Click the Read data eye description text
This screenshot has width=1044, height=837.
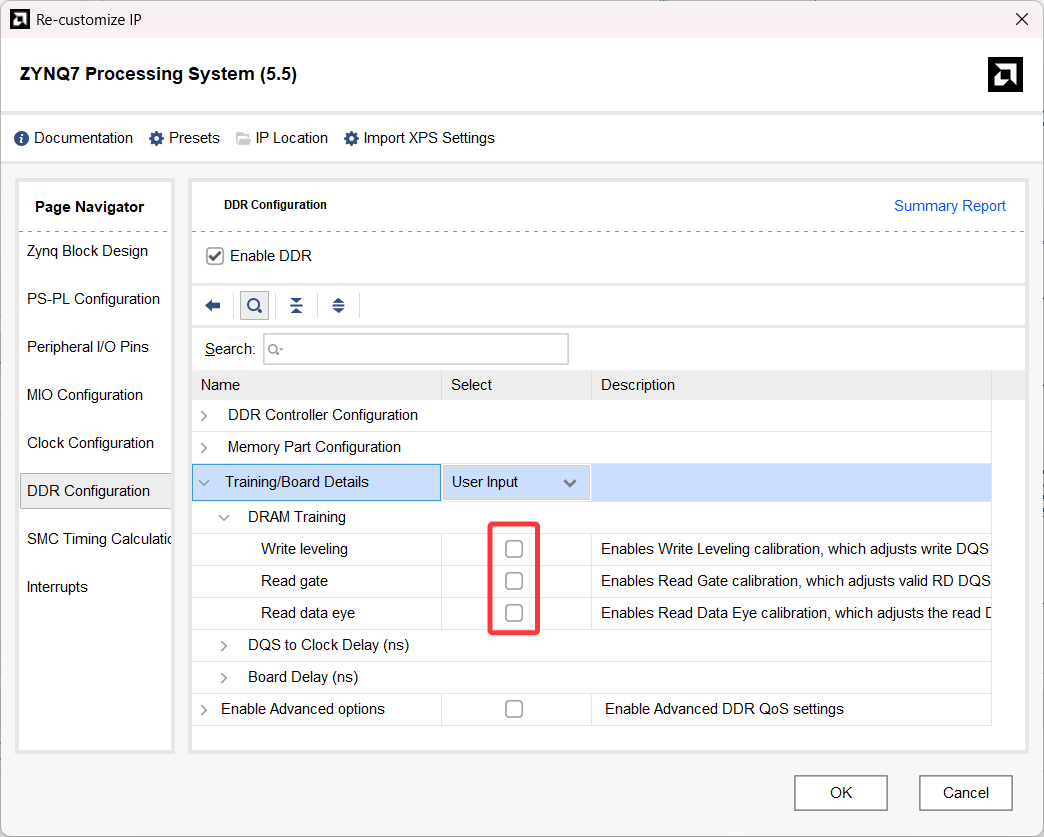point(796,613)
